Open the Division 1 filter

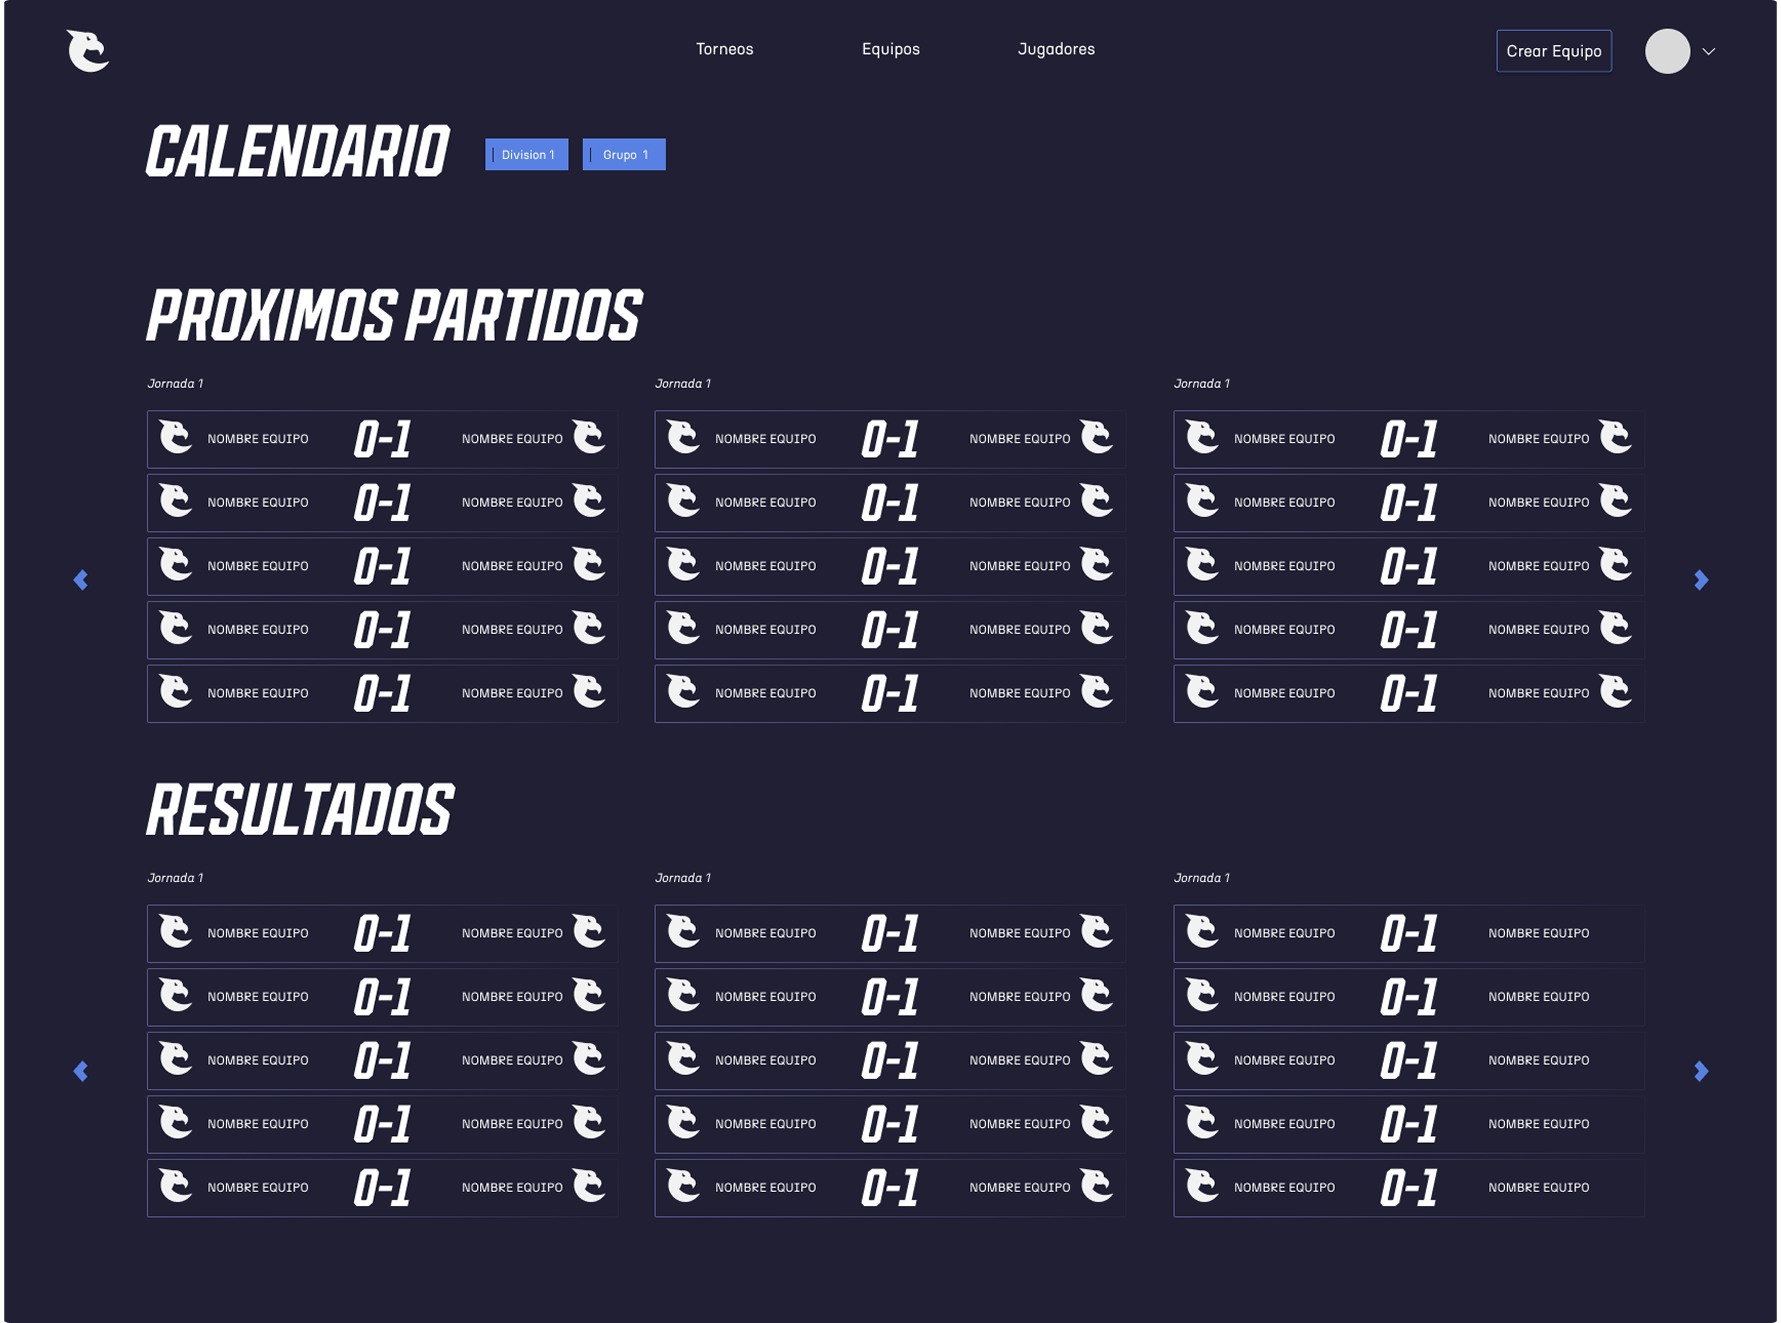[x=526, y=154]
